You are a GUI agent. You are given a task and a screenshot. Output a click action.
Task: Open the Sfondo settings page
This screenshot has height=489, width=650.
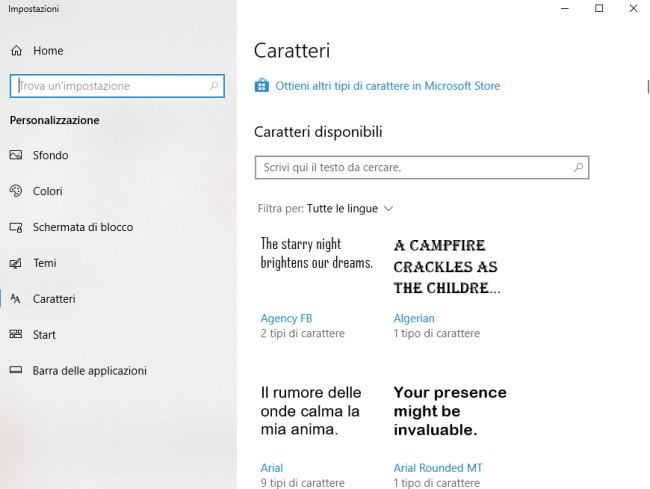point(50,155)
